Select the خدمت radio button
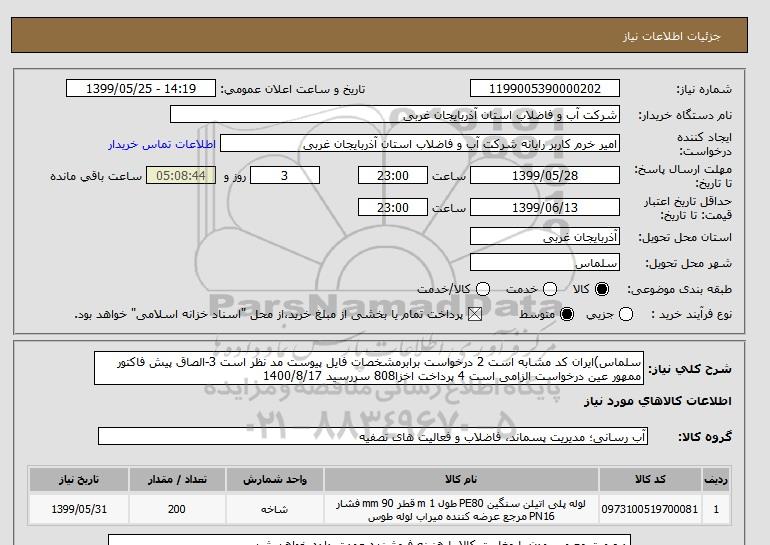This screenshot has height=545, width=770. click(550, 289)
